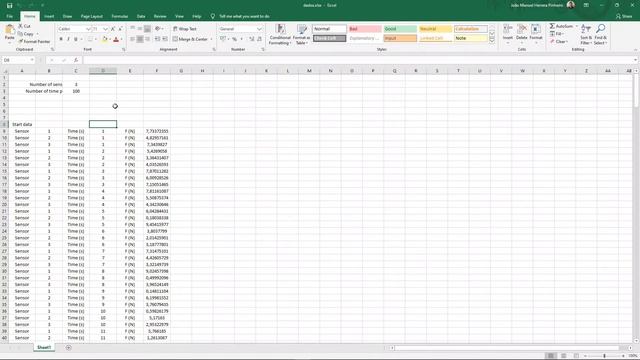The height and width of the screenshot is (360, 640).
Task: Click the increase indent icon
Action: click(x=165, y=39)
